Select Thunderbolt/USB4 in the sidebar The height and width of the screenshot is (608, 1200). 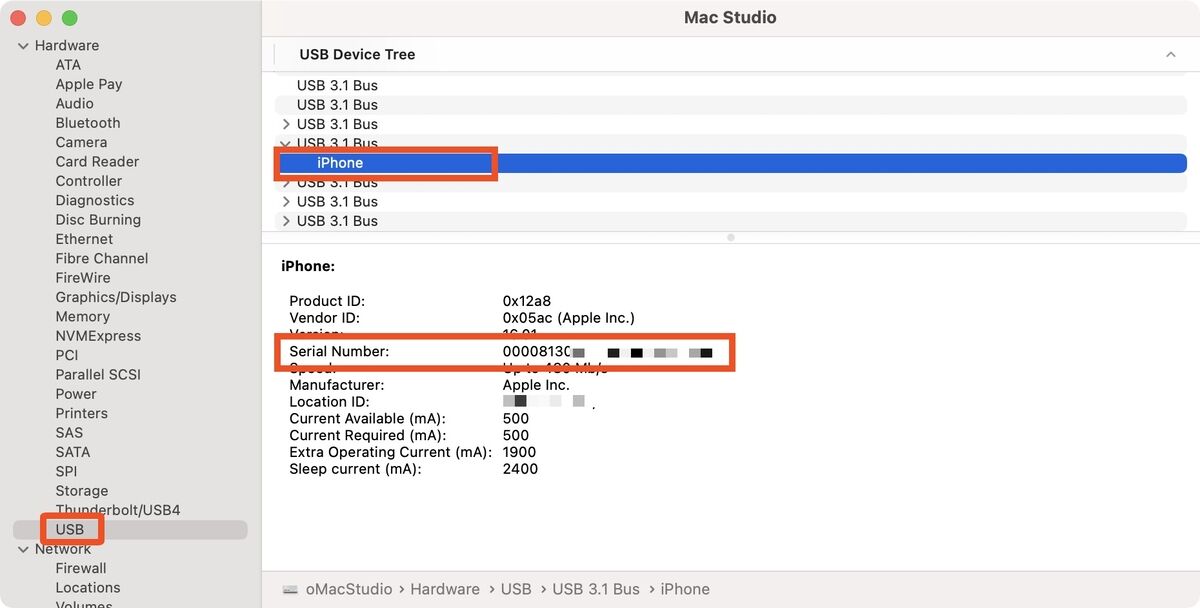pos(118,510)
